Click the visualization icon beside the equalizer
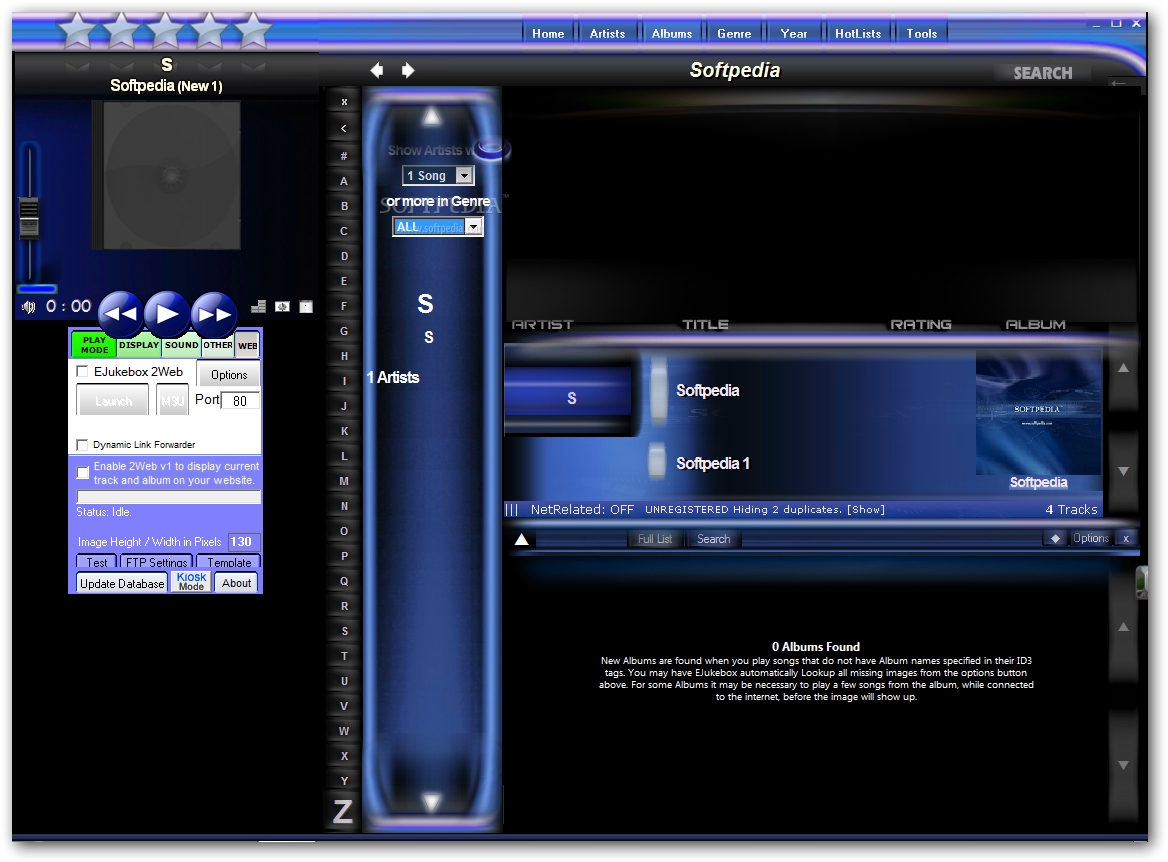 pyautogui.click(x=282, y=306)
